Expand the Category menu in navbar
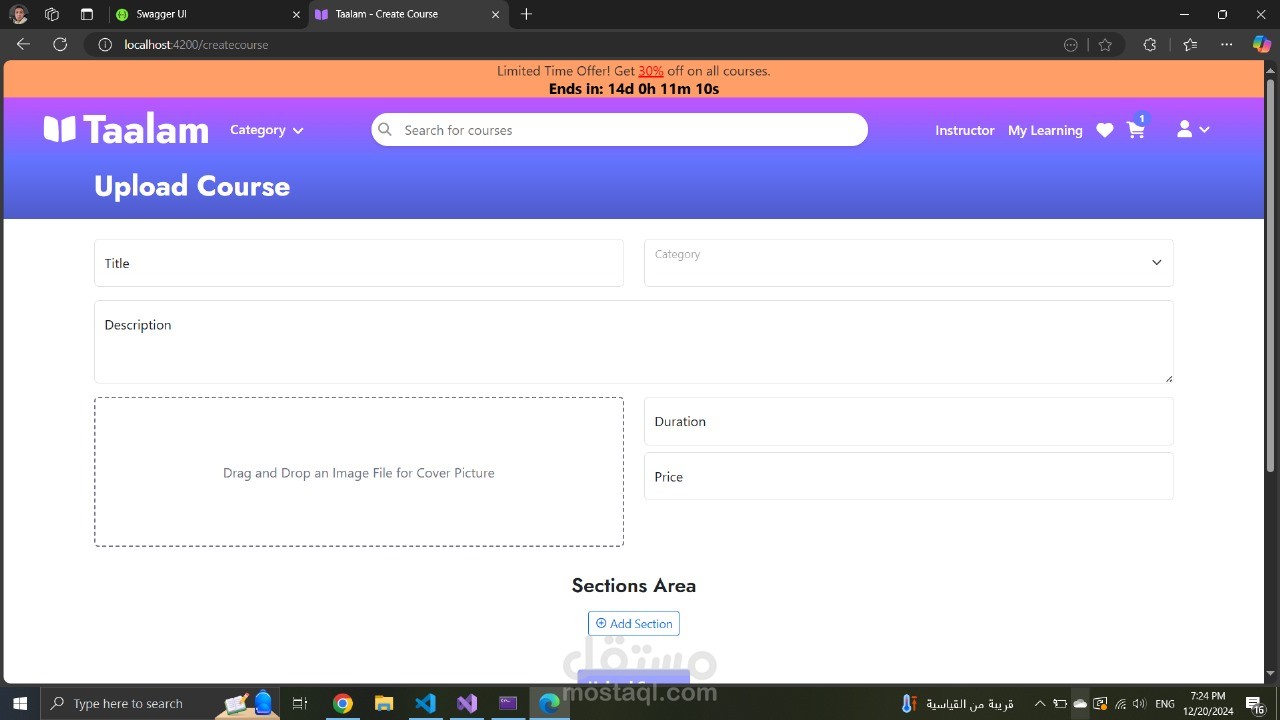 (x=267, y=130)
